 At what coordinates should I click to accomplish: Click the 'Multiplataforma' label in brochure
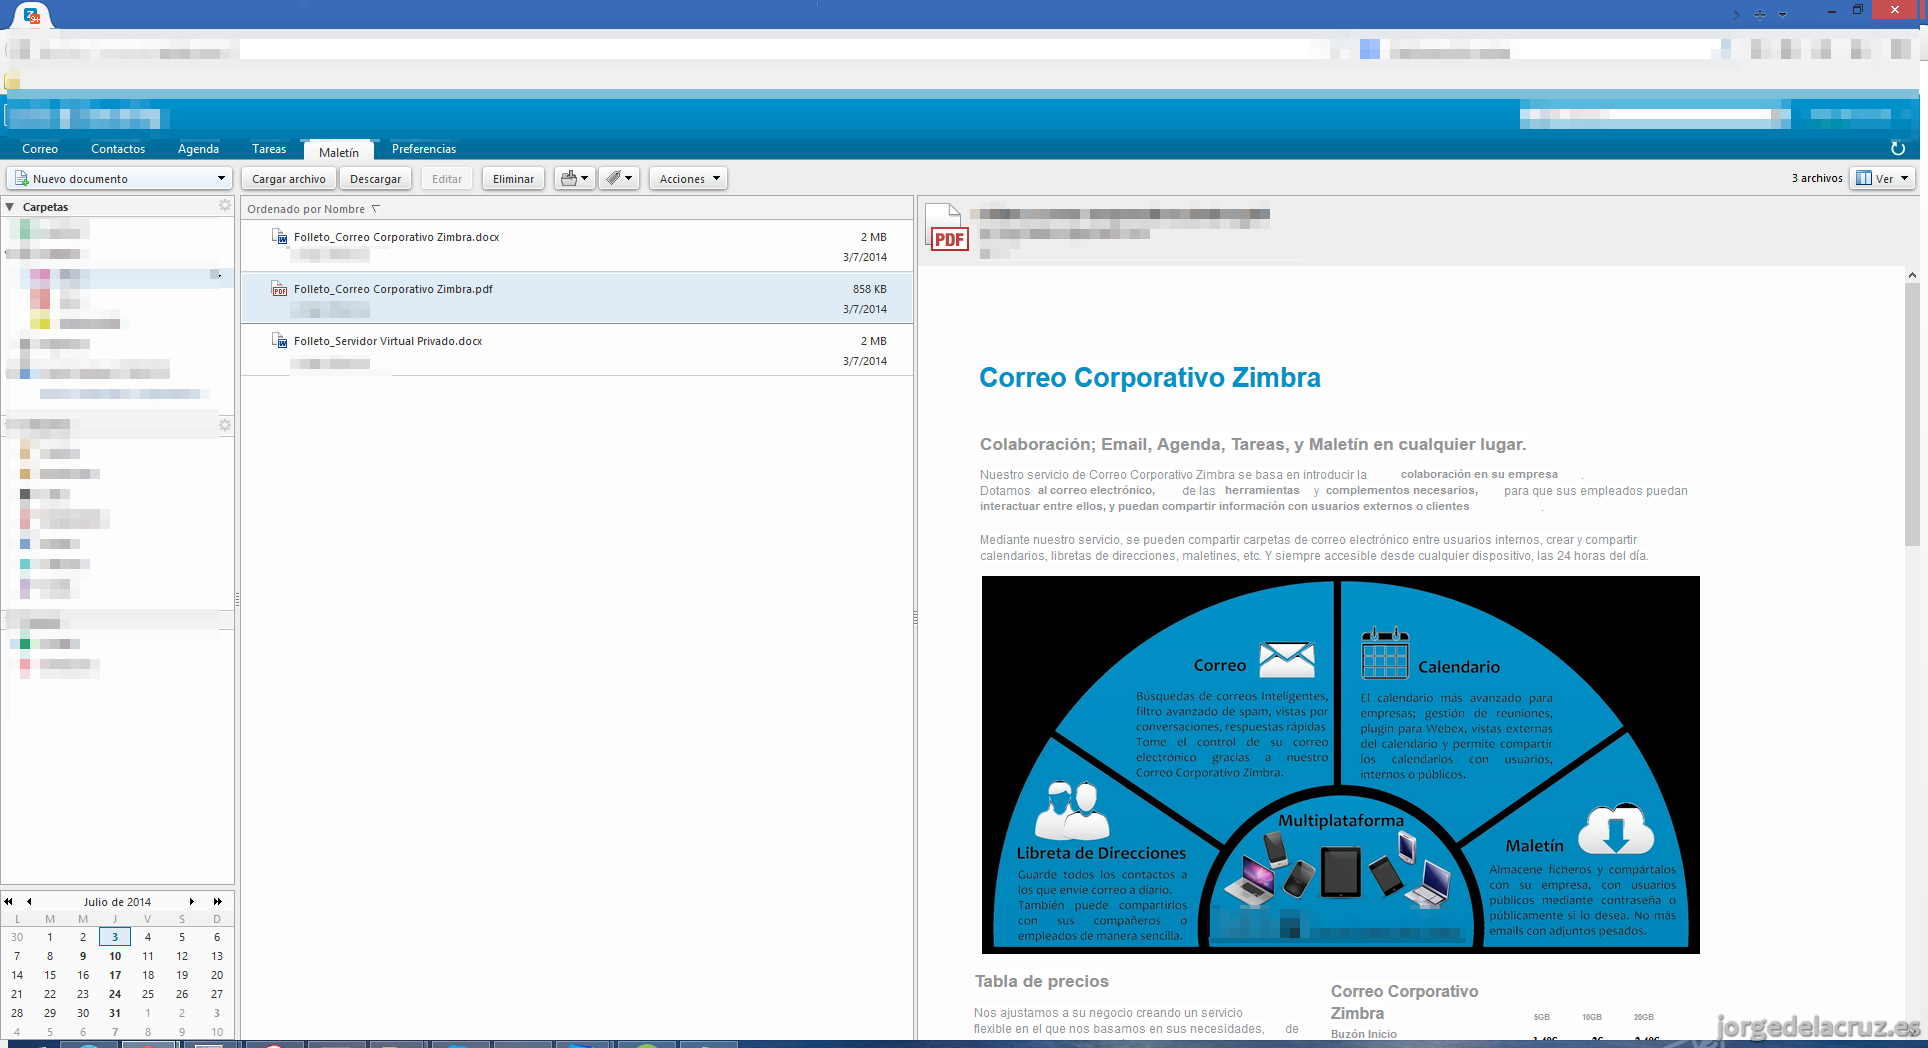(x=1341, y=821)
